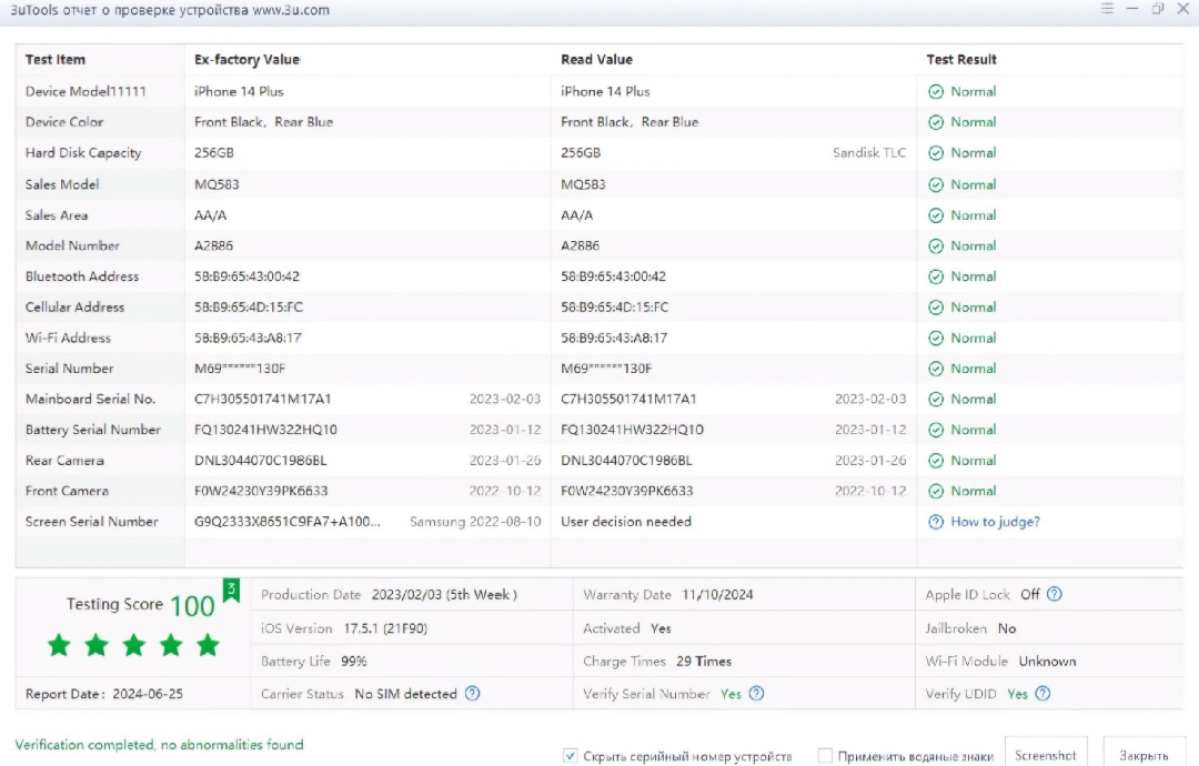Click the help icon next to Apple ID Lock
The width and height of the screenshot is (1199, 766).
click(x=1054, y=594)
